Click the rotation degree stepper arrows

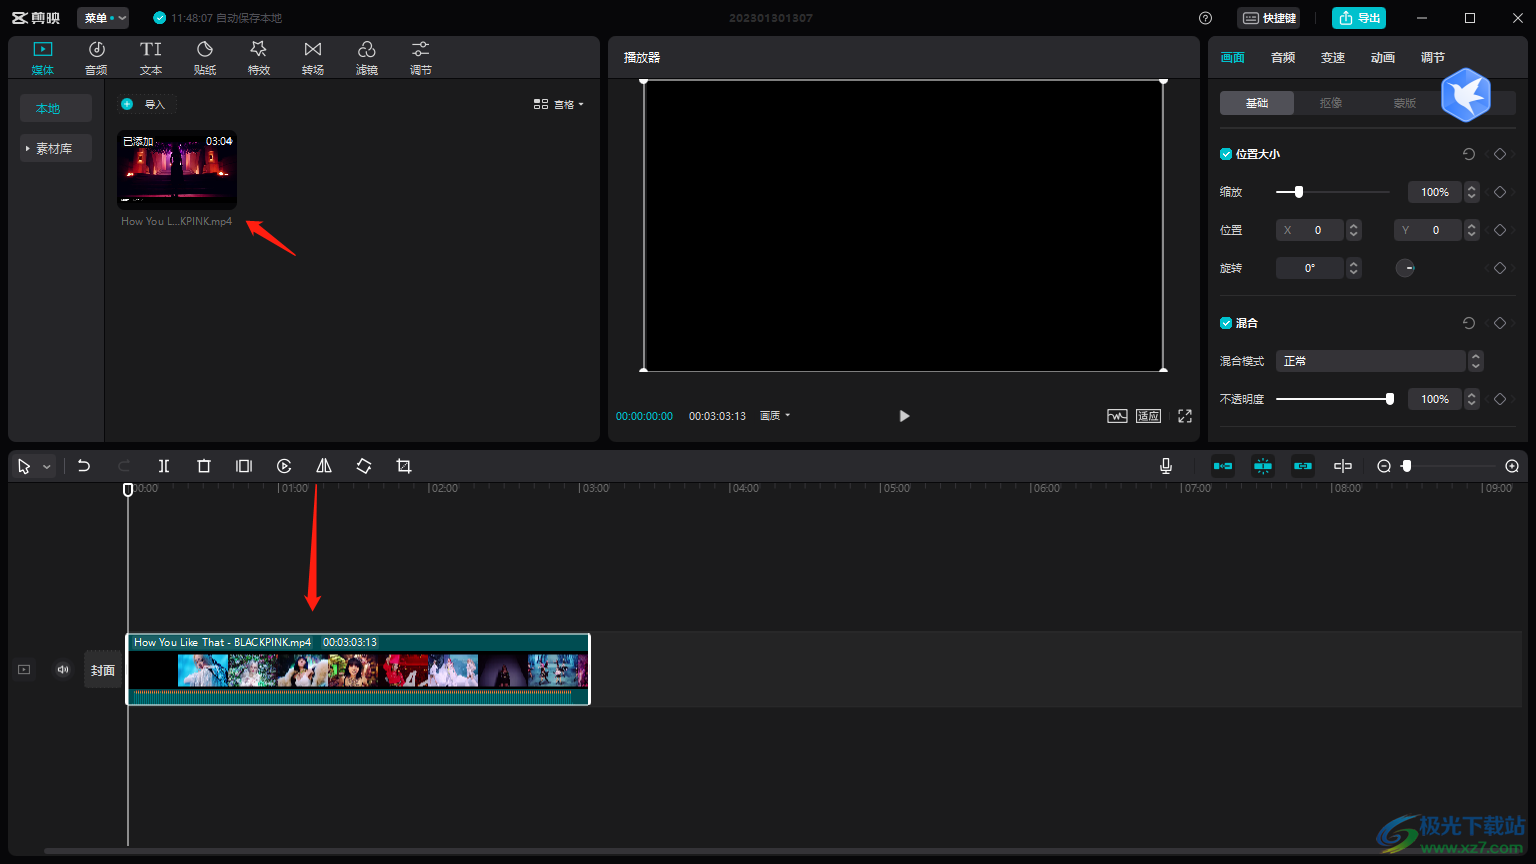[x=1353, y=268]
